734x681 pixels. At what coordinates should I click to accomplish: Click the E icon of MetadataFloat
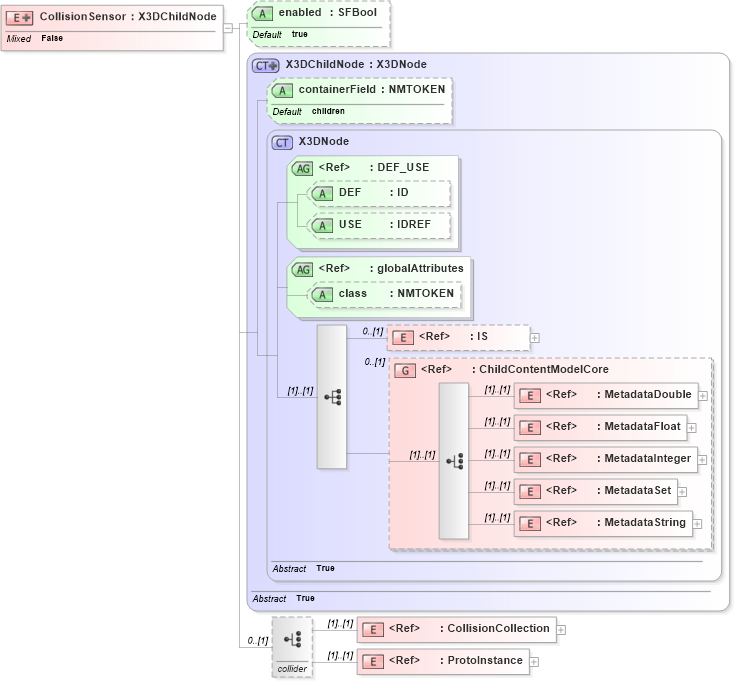(530, 428)
